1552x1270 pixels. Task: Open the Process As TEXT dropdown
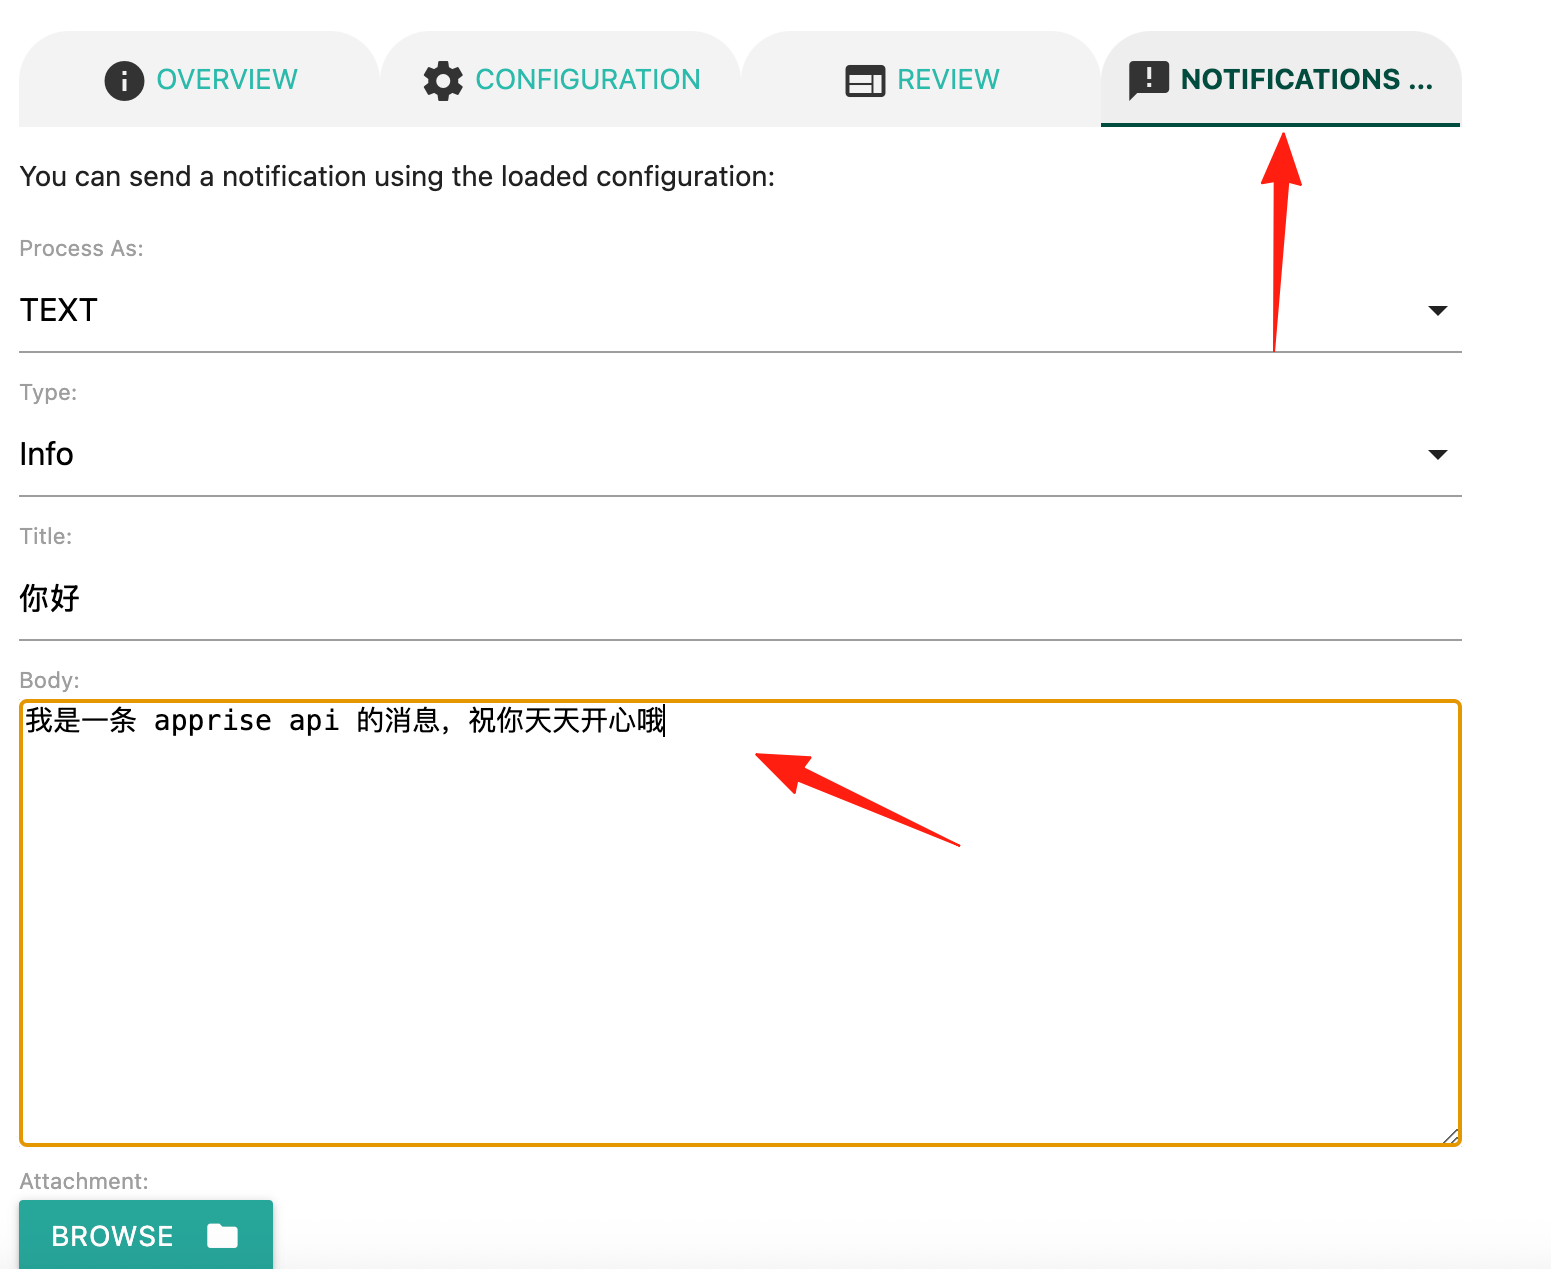point(740,310)
